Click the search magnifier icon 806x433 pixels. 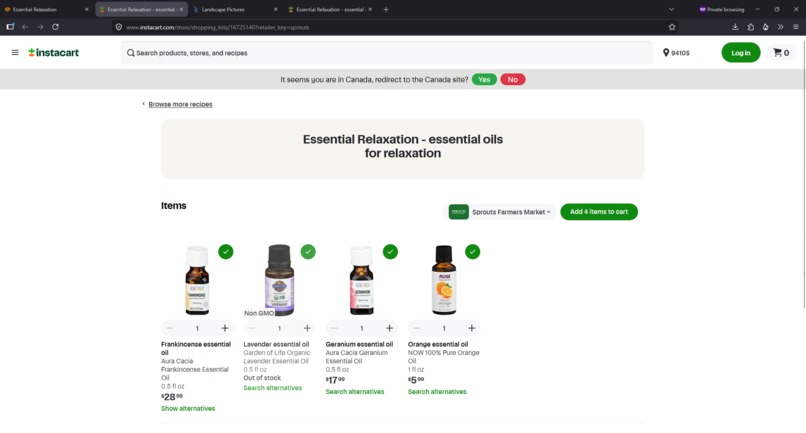[131, 53]
